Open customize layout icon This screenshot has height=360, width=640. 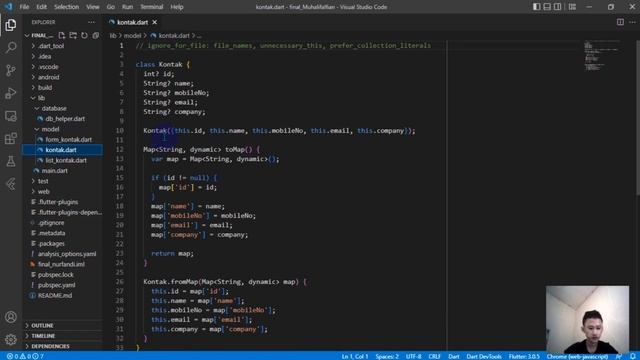572,7
